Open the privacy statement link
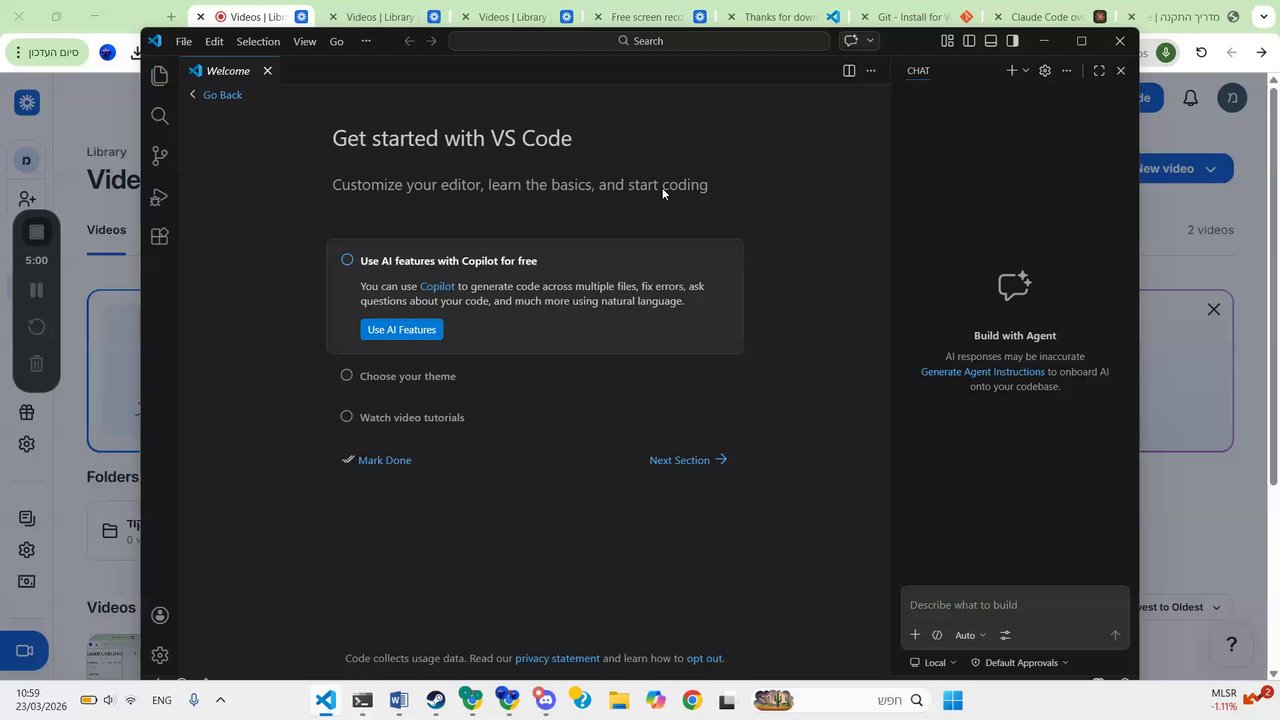Screen dimensions: 1280x720 557,658
